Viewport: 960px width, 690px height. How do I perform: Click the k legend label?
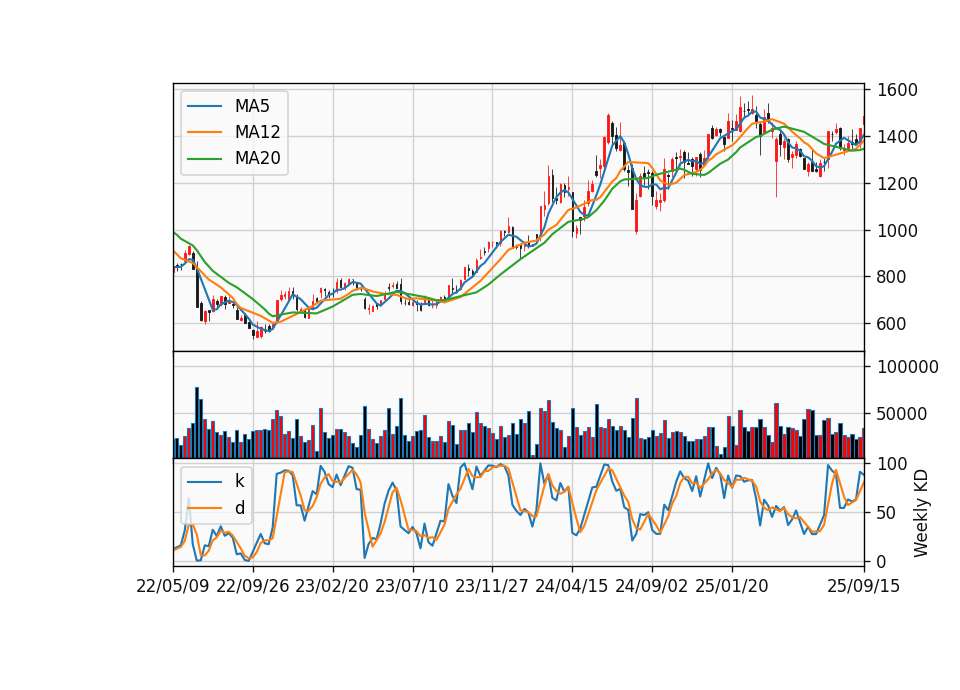239,481
